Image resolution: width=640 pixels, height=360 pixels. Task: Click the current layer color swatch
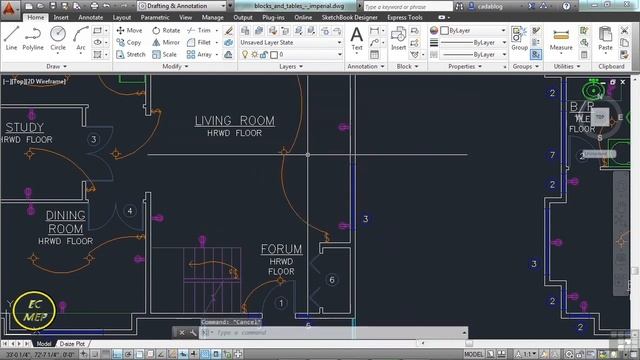pyautogui.click(x=274, y=54)
